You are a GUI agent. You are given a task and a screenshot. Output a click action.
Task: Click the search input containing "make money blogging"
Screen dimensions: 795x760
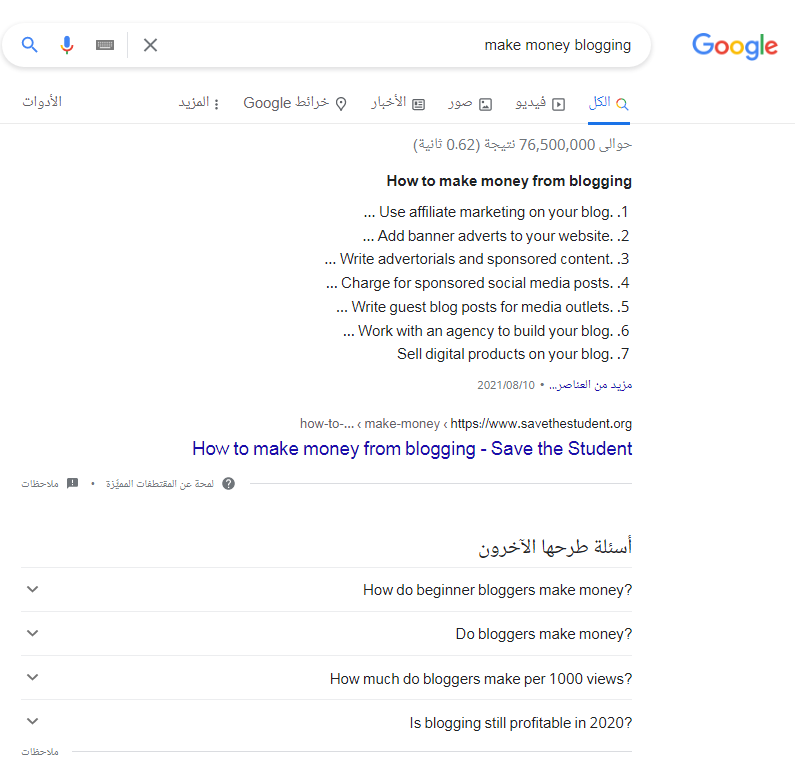[400, 45]
